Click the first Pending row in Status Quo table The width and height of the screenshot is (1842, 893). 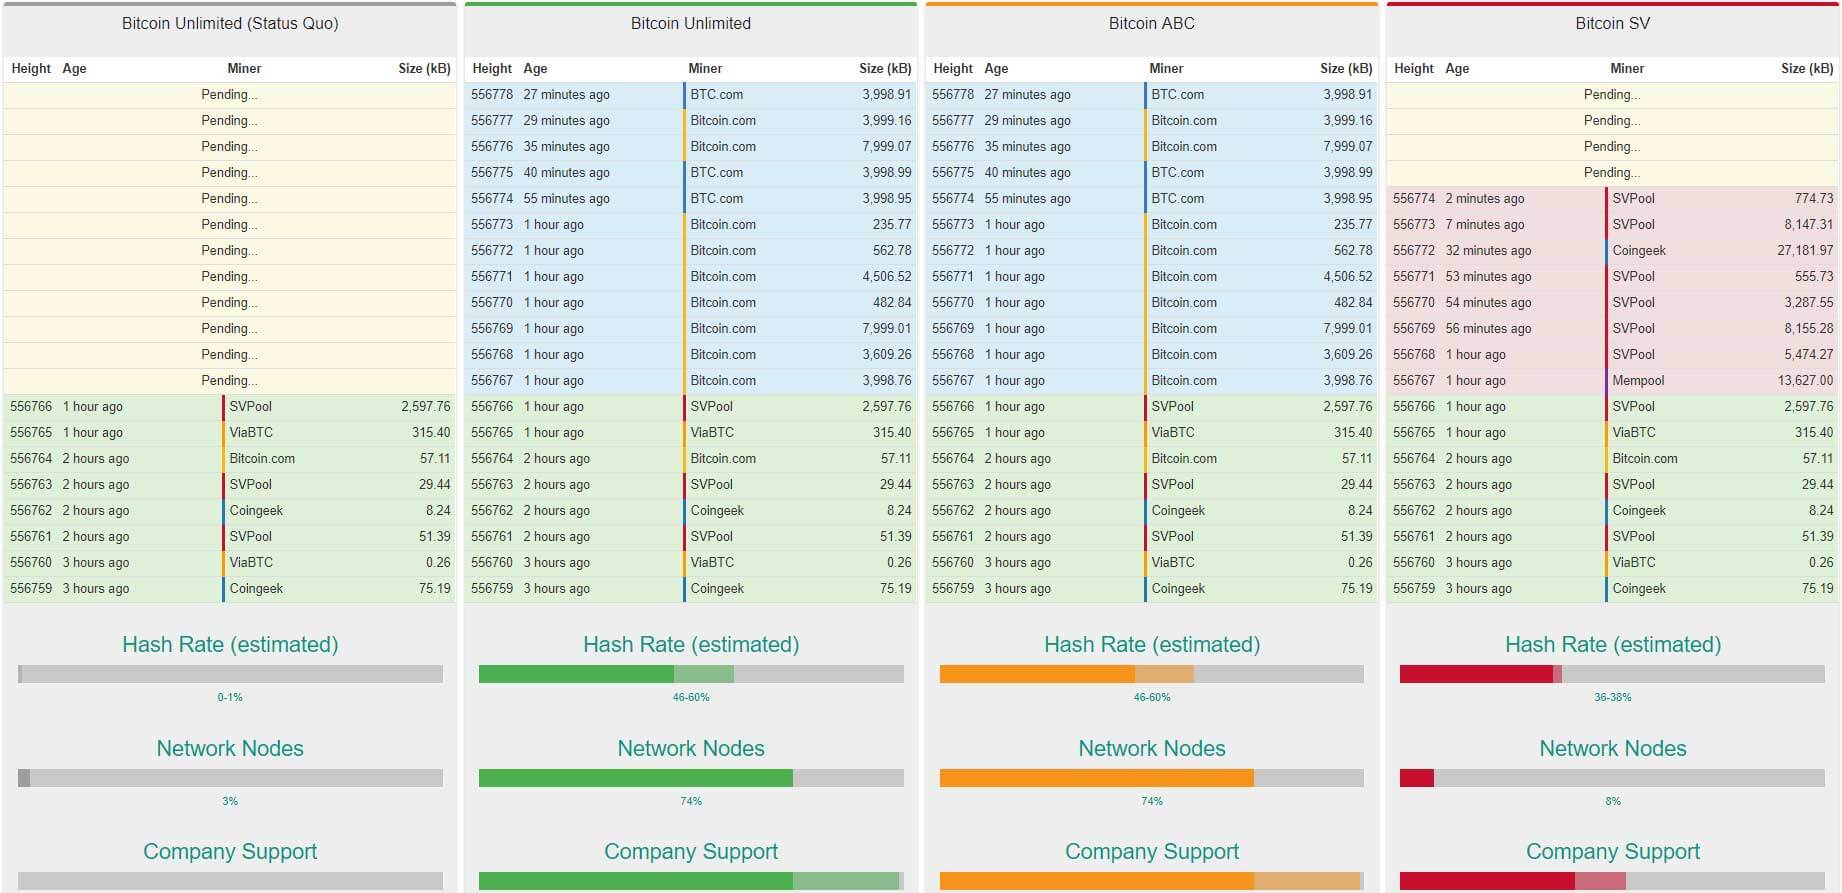[x=230, y=94]
